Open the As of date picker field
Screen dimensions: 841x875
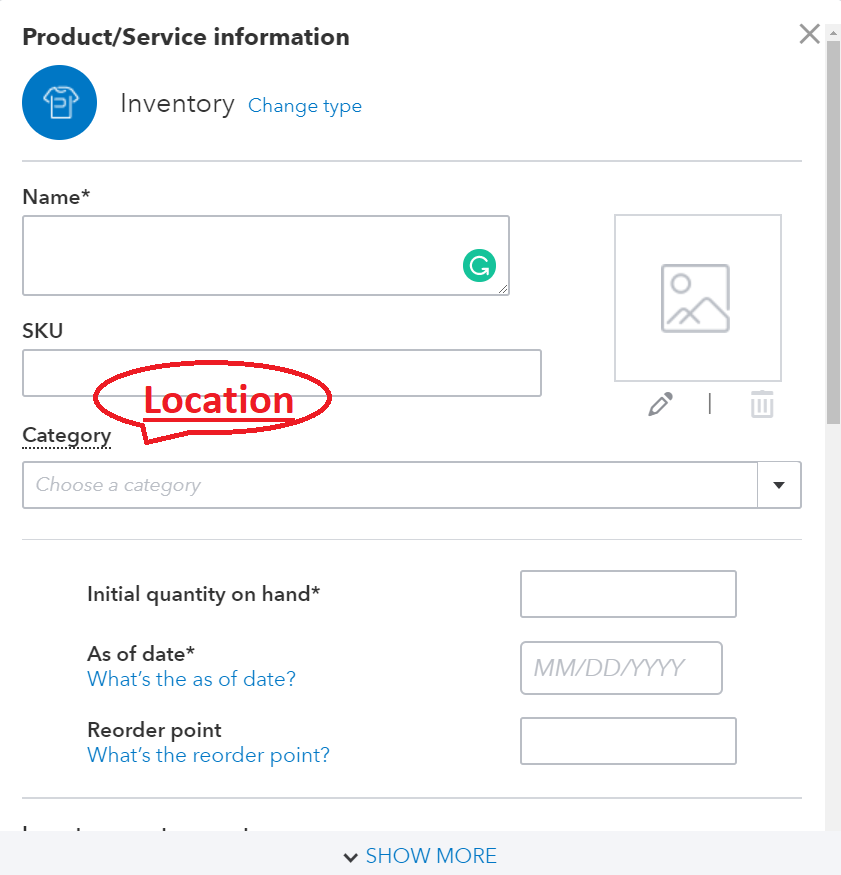pos(621,667)
